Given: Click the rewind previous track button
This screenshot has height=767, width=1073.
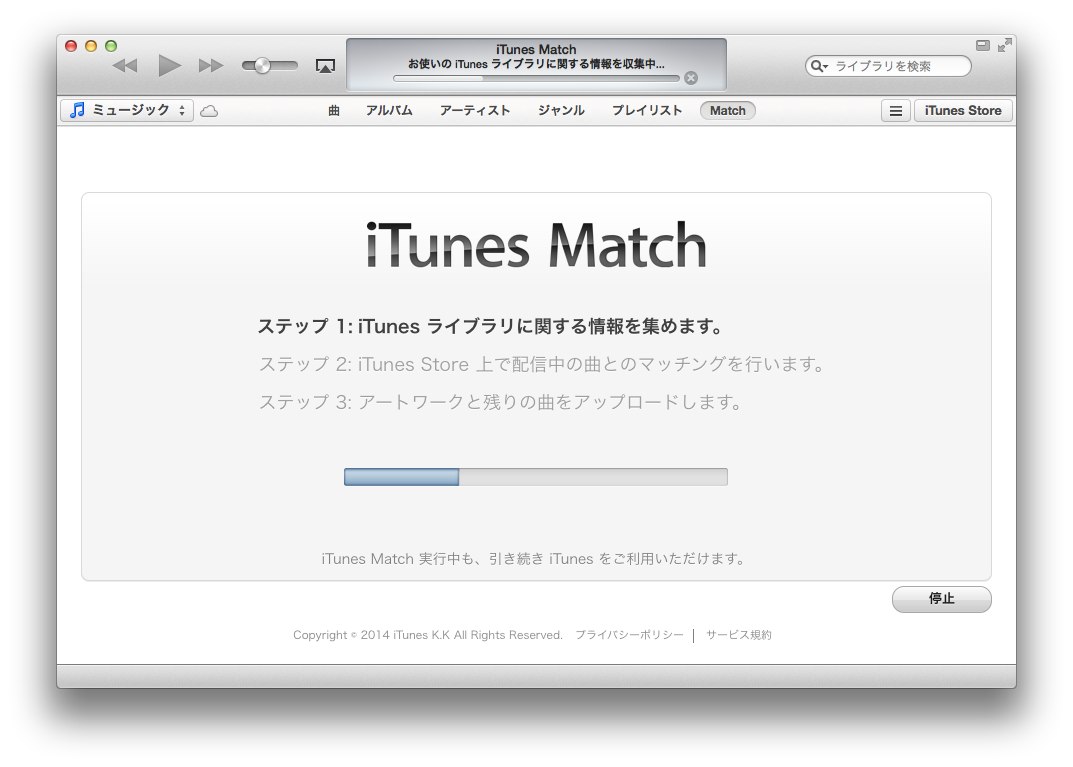Looking at the screenshot, I should coord(125,66).
